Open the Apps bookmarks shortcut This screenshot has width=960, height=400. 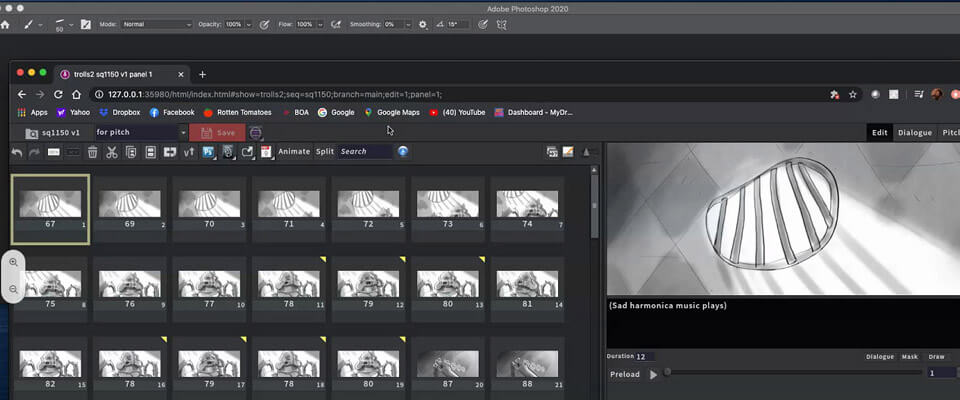click(x=32, y=113)
